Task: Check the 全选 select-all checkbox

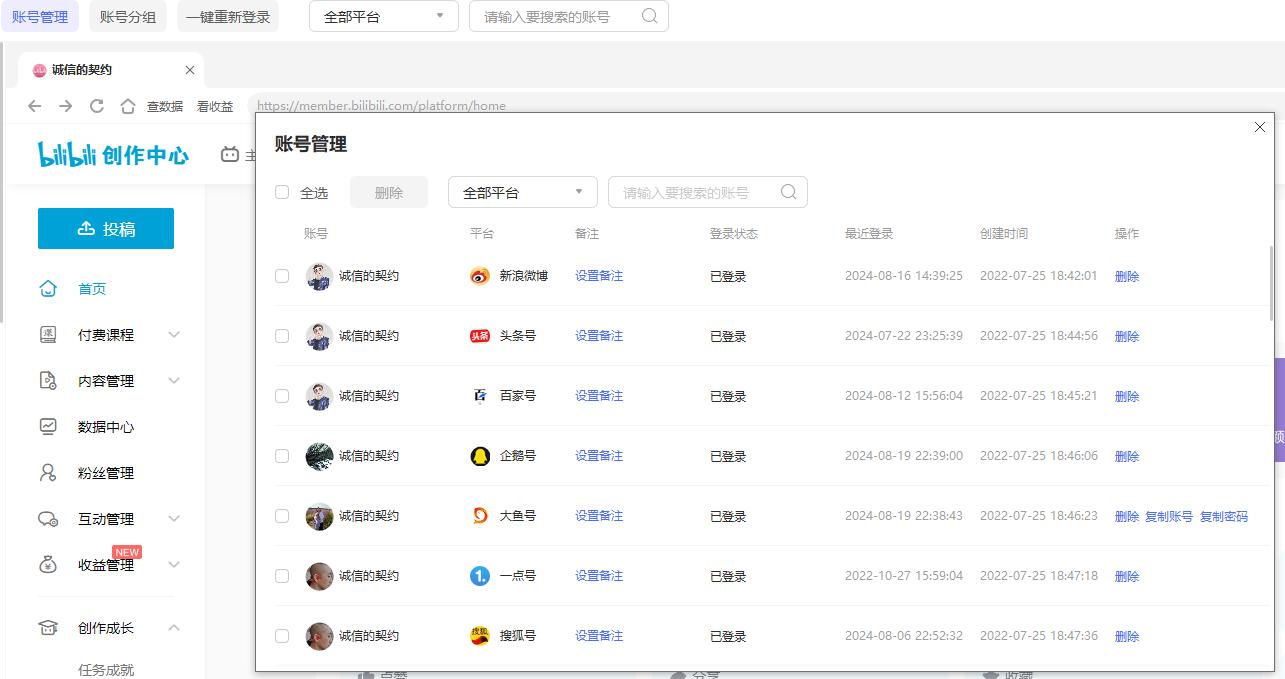Action: [281, 192]
